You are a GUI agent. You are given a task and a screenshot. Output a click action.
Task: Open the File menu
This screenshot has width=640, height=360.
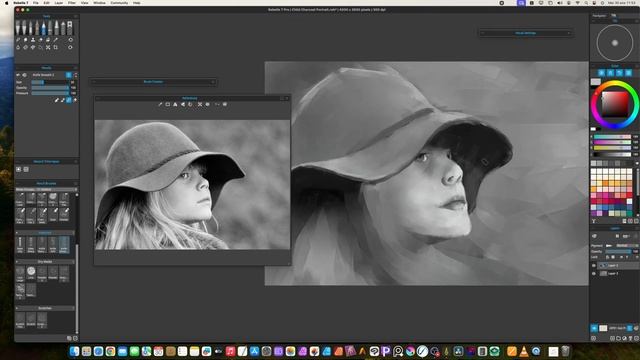(36, 2)
